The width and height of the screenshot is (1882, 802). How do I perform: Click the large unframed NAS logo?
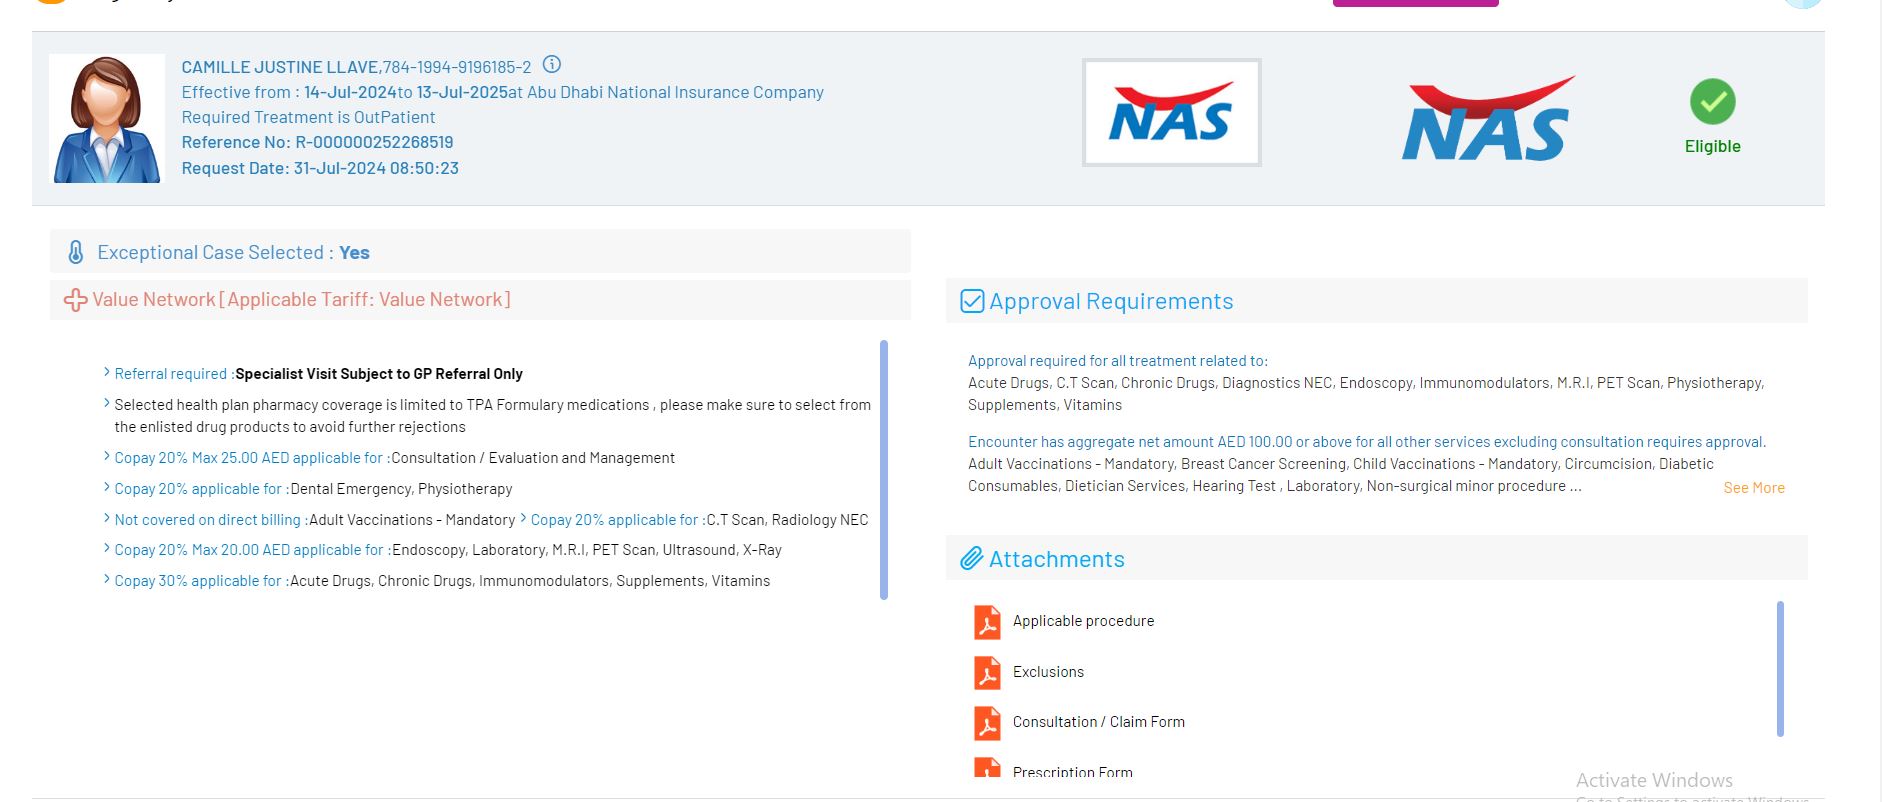[1487, 119]
